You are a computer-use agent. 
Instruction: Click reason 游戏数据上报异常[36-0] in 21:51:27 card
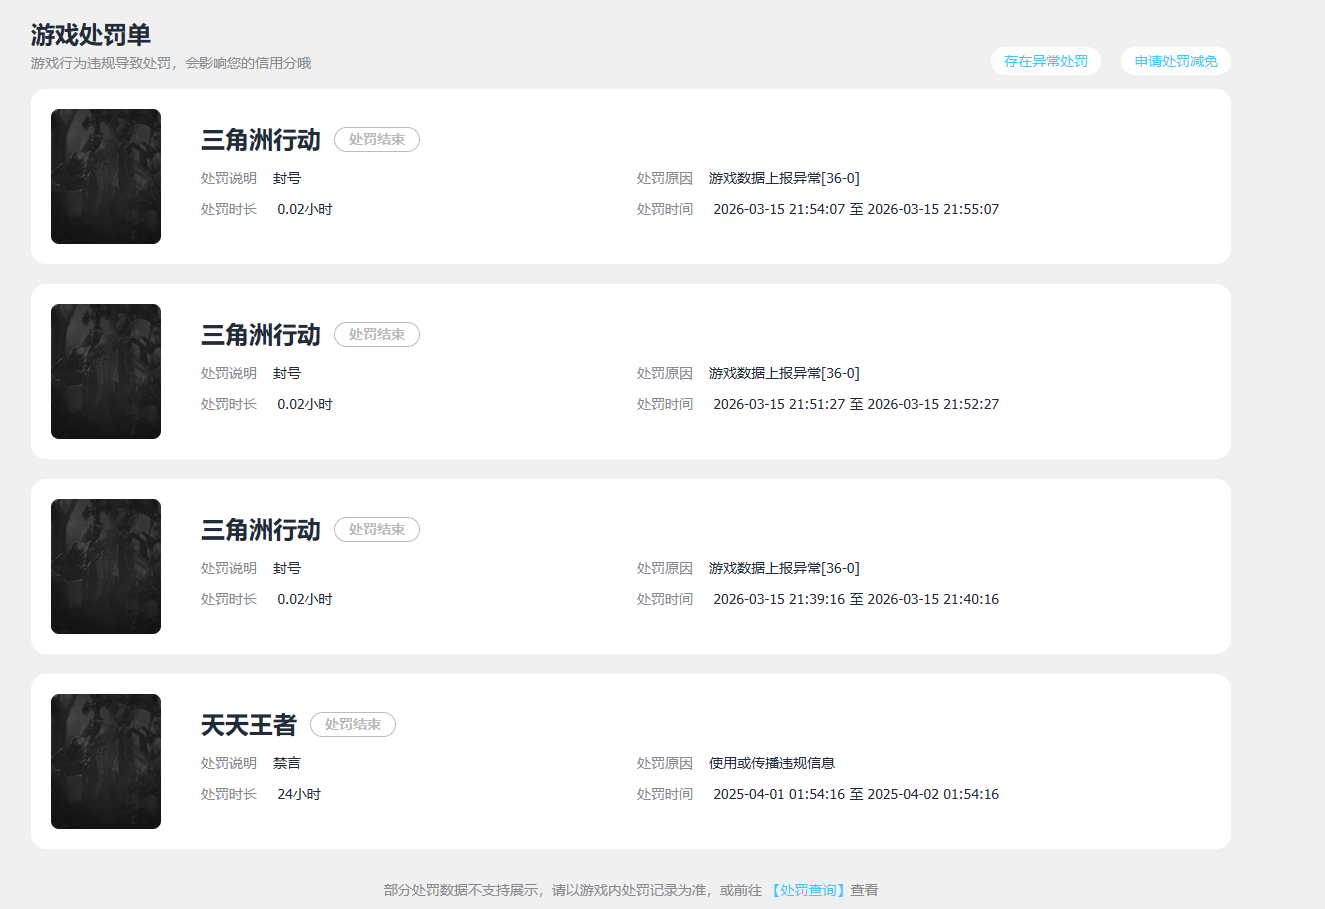784,373
